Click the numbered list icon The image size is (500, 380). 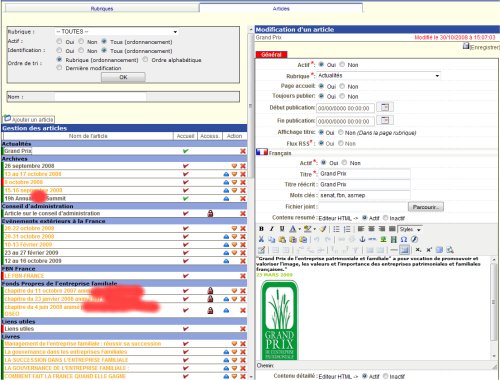(347, 229)
